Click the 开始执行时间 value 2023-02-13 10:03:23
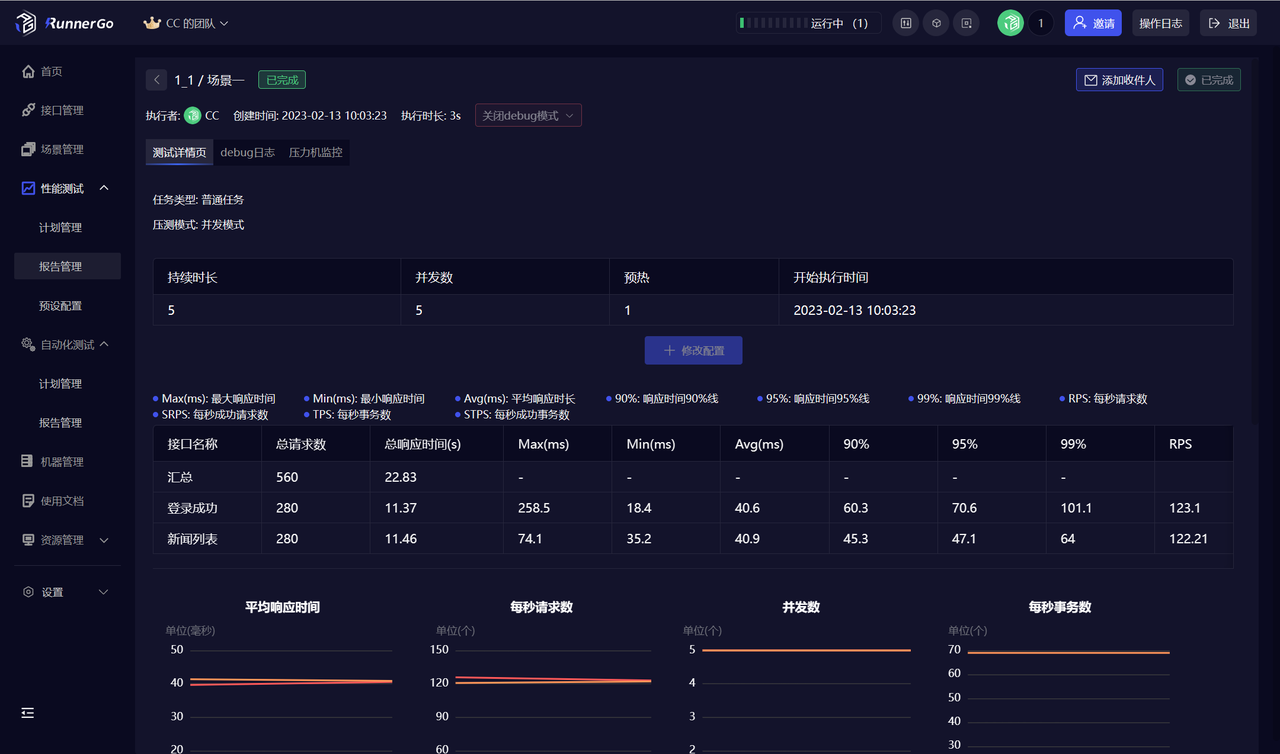Screen dimensions: 1280x754 [855, 310]
